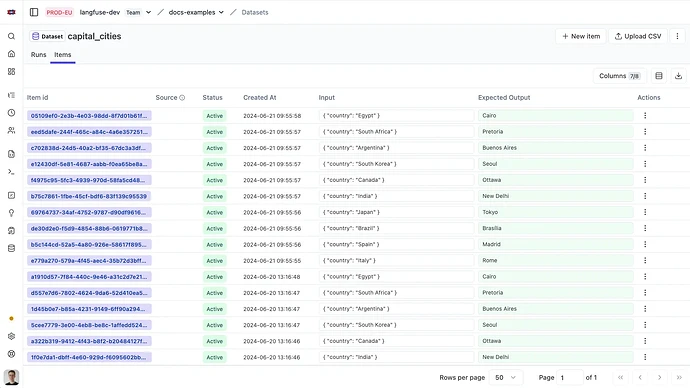Open item id 05109ef0 link
Image resolution: width=690 pixels, height=388 pixels.
[89, 116]
